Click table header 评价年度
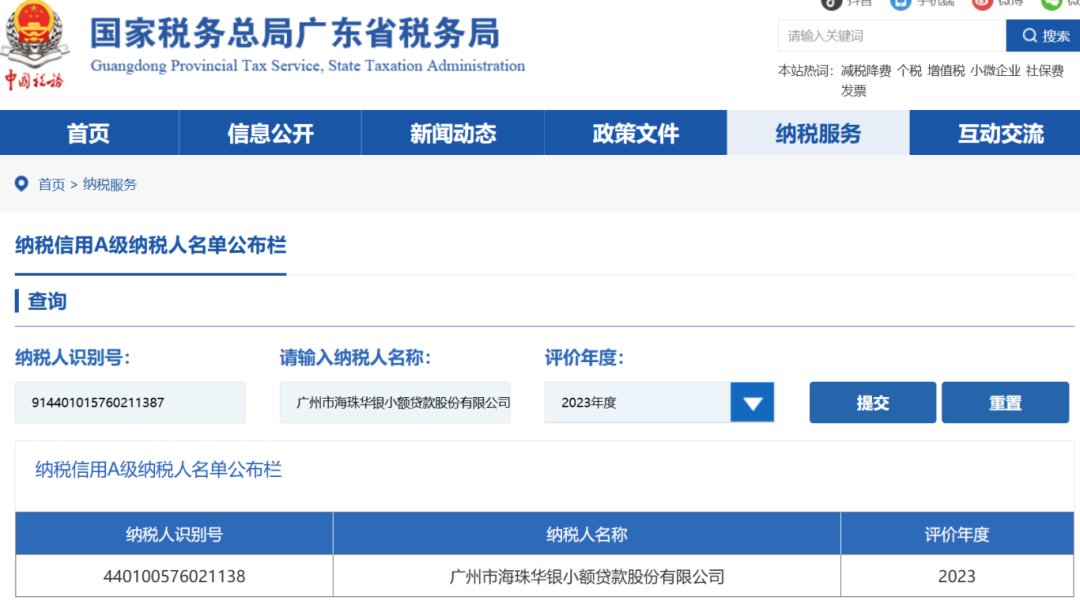 pyautogui.click(x=957, y=534)
